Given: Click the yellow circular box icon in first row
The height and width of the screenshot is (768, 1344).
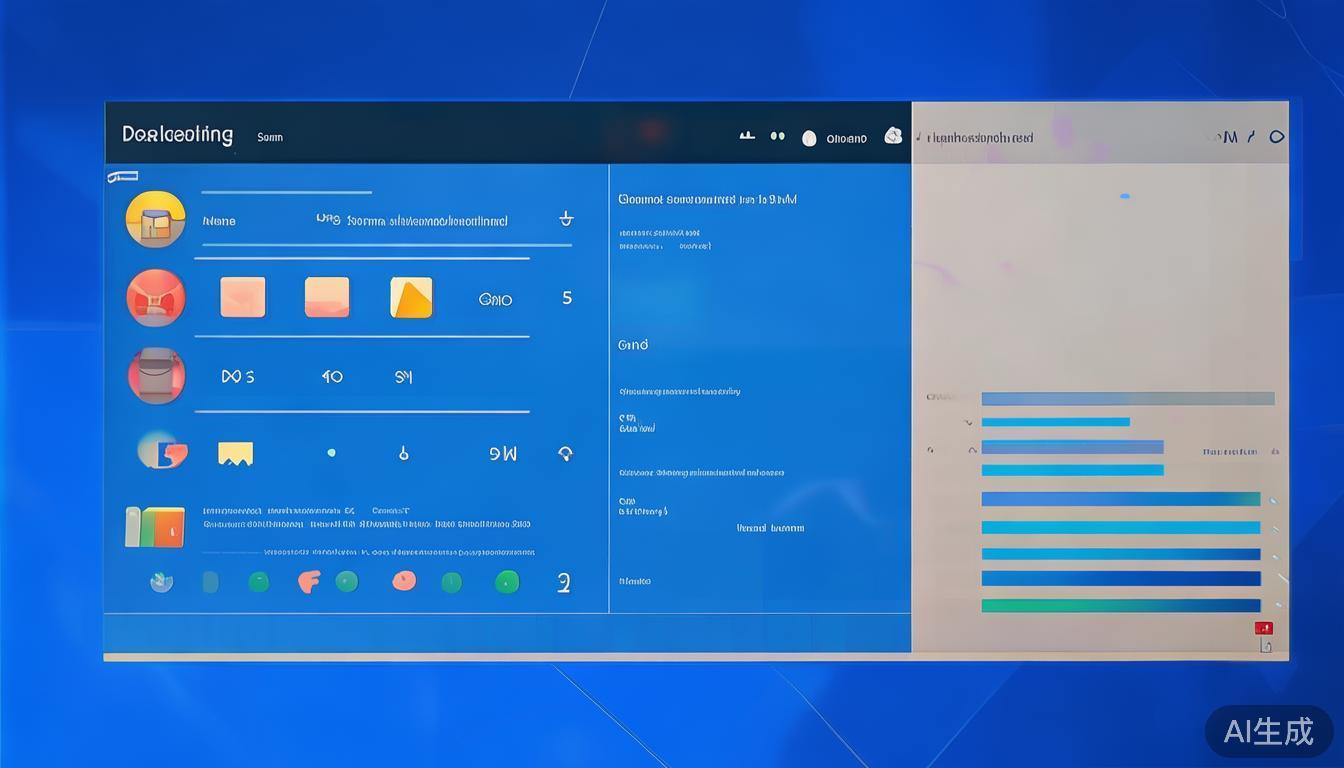Looking at the screenshot, I should (x=155, y=219).
